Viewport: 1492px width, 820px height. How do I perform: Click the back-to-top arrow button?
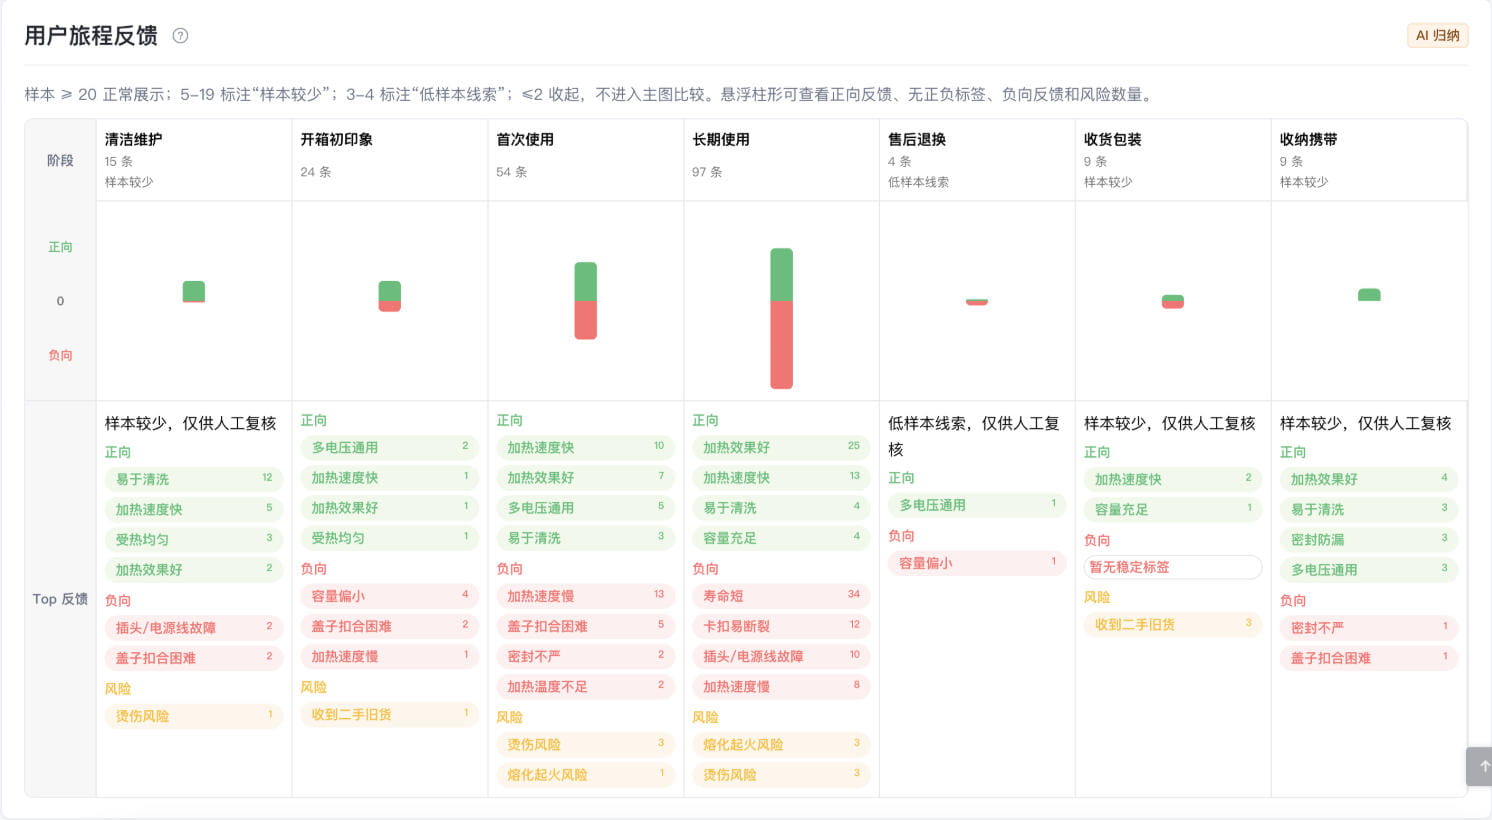1479,766
